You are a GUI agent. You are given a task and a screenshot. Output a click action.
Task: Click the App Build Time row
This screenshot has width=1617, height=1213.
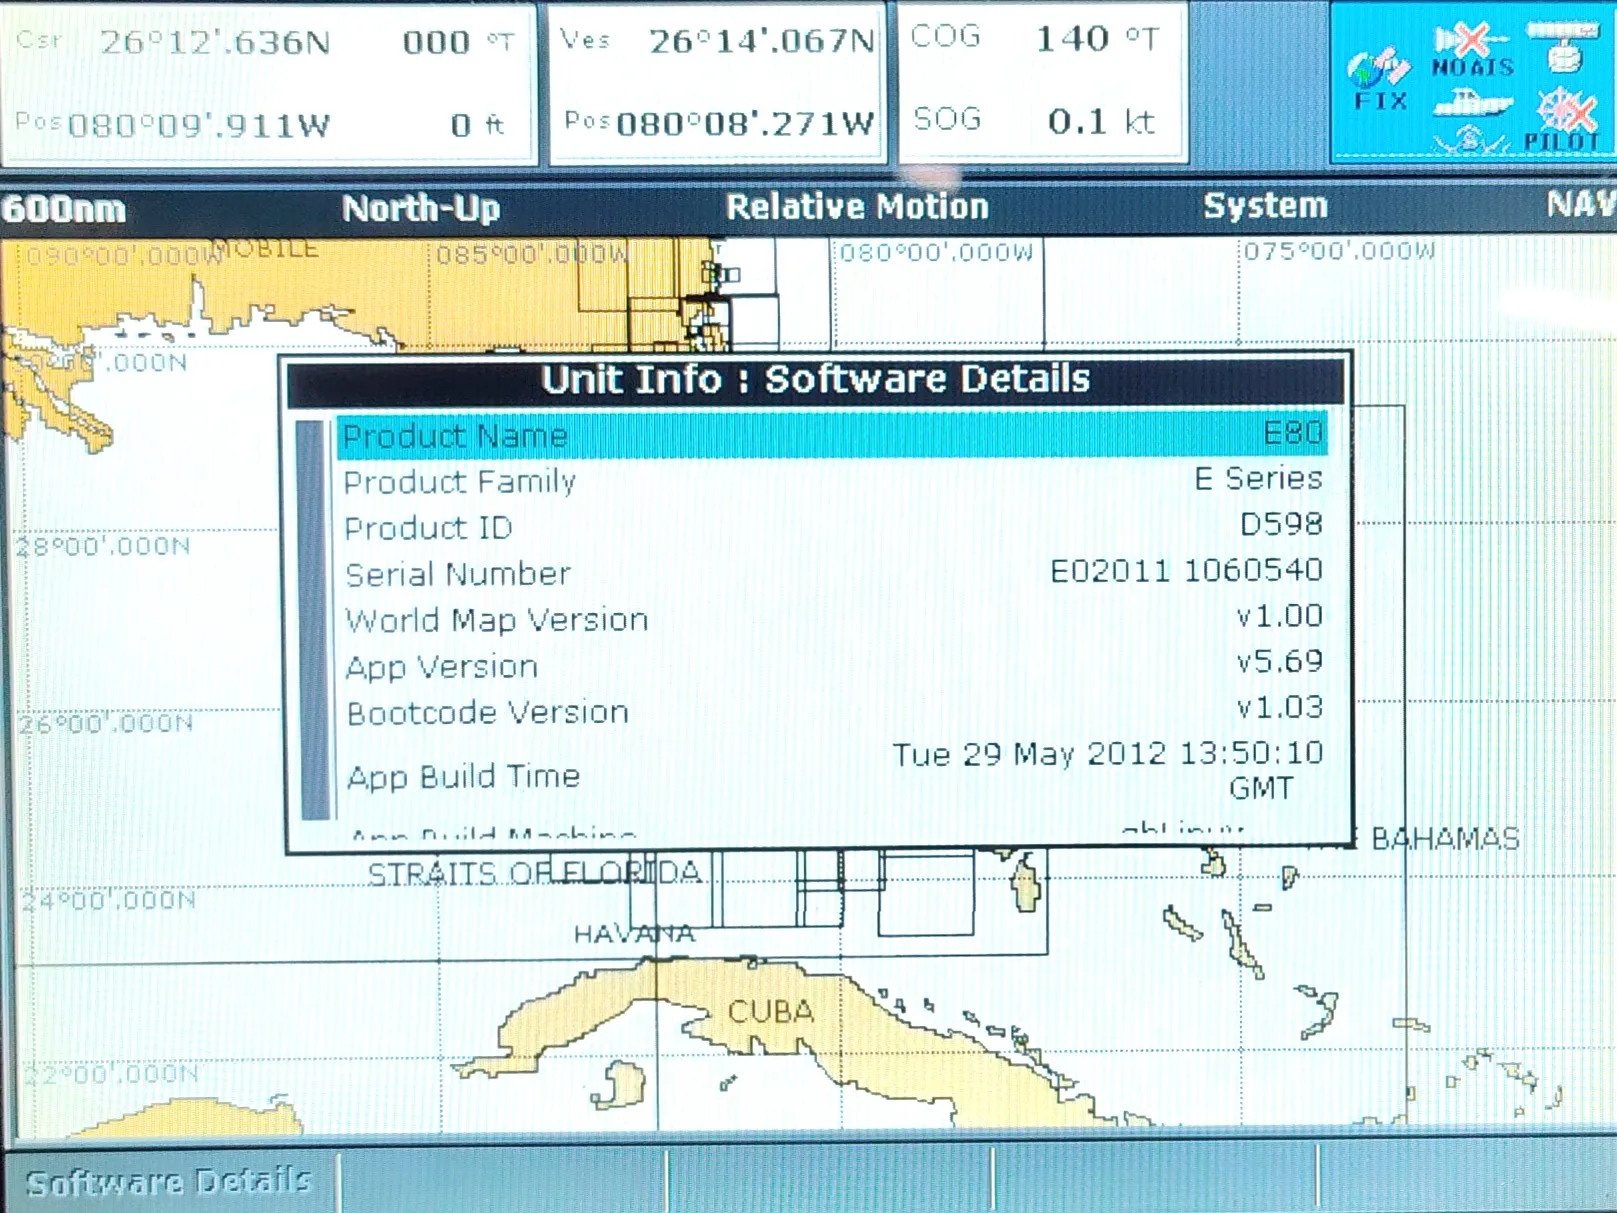pos(832,772)
